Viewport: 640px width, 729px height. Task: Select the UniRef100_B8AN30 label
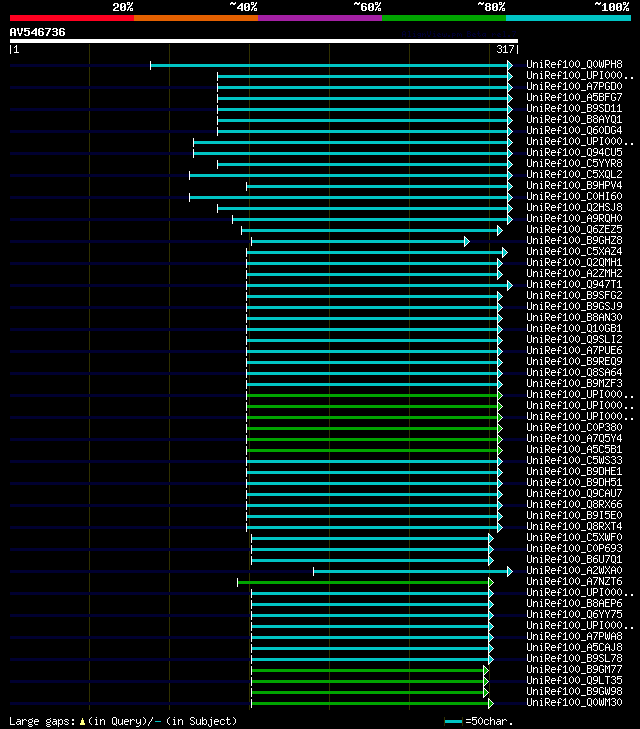point(574,318)
